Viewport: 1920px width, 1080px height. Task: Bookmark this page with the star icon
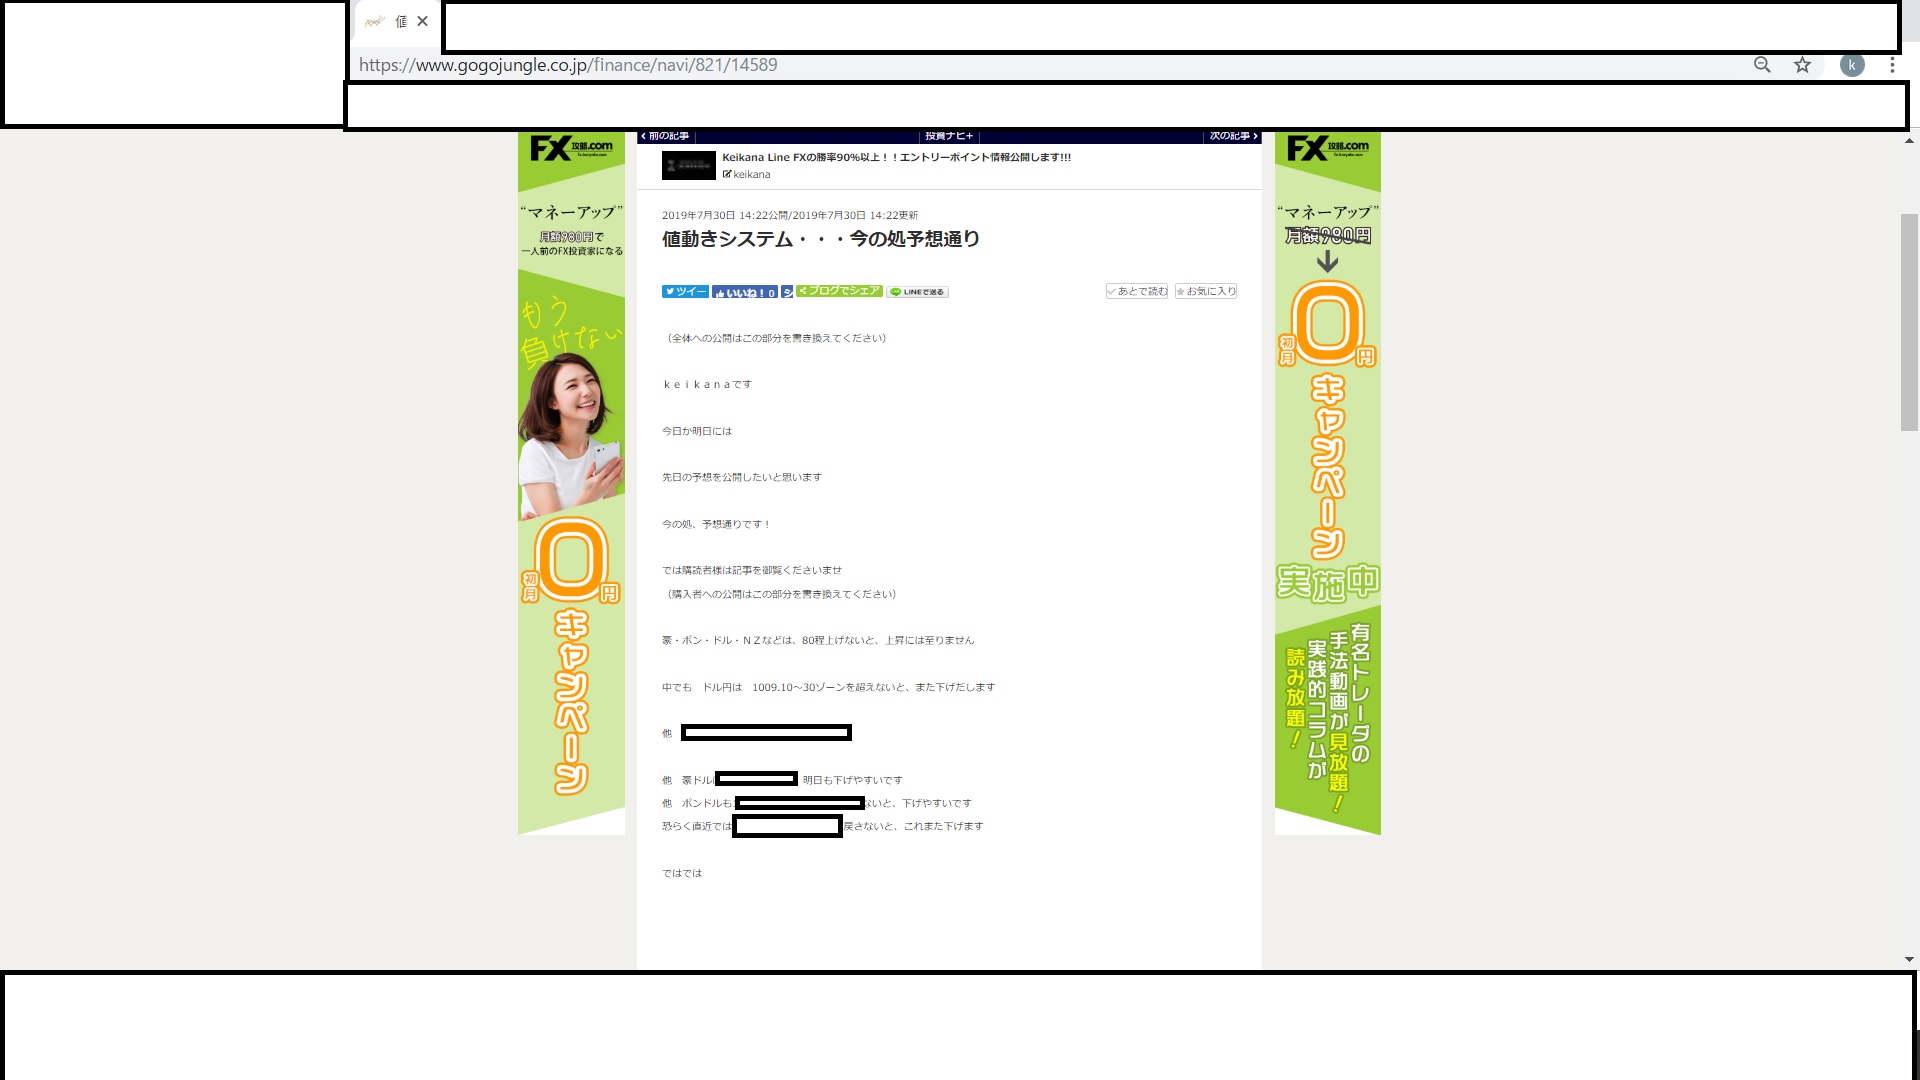(x=1802, y=65)
